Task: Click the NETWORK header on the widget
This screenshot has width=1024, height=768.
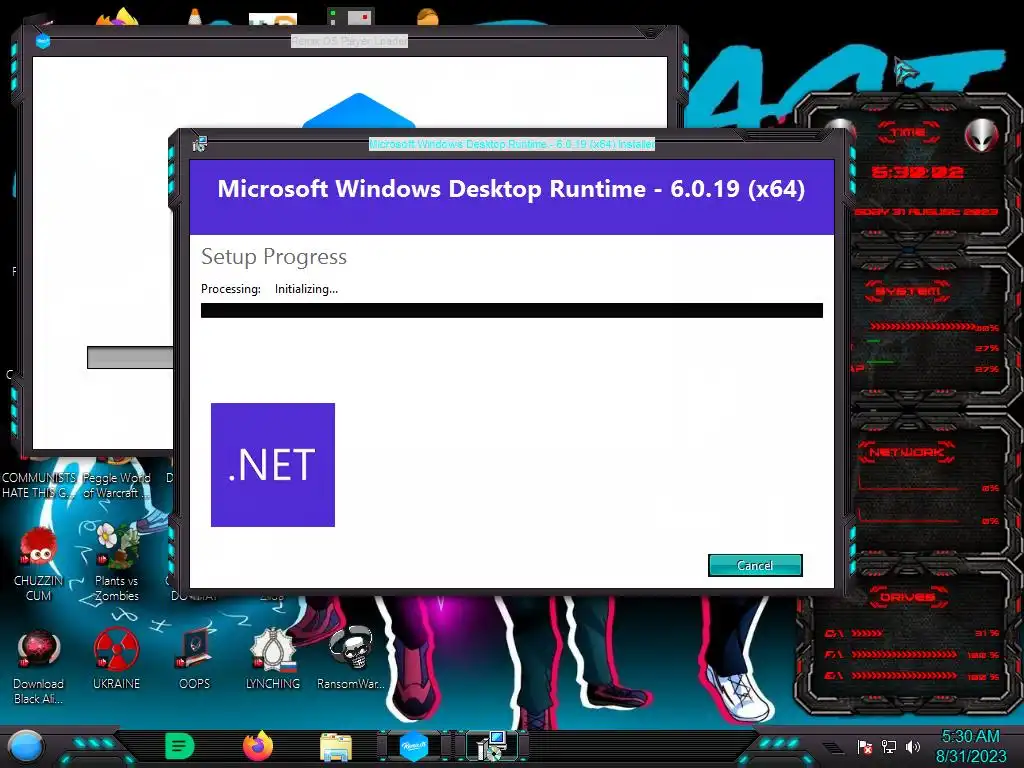Action: [x=906, y=452]
